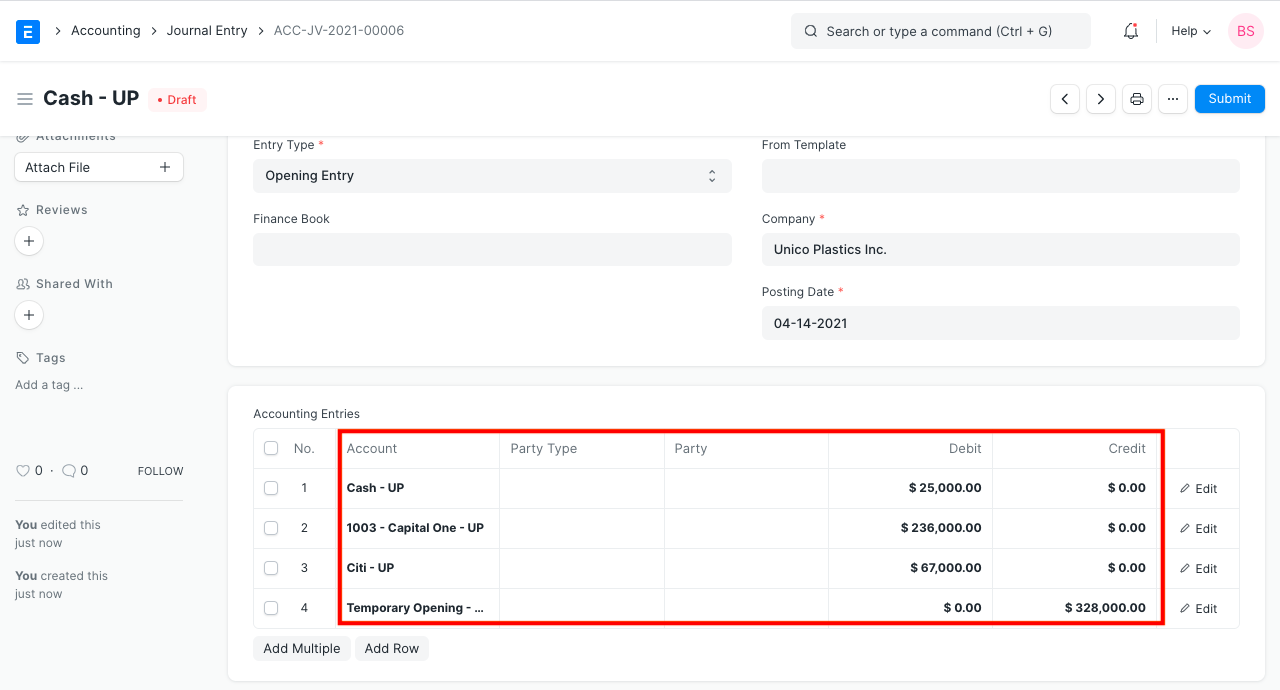The height and width of the screenshot is (690, 1280).
Task: Like the document via the heart icon
Action: click(x=22, y=470)
